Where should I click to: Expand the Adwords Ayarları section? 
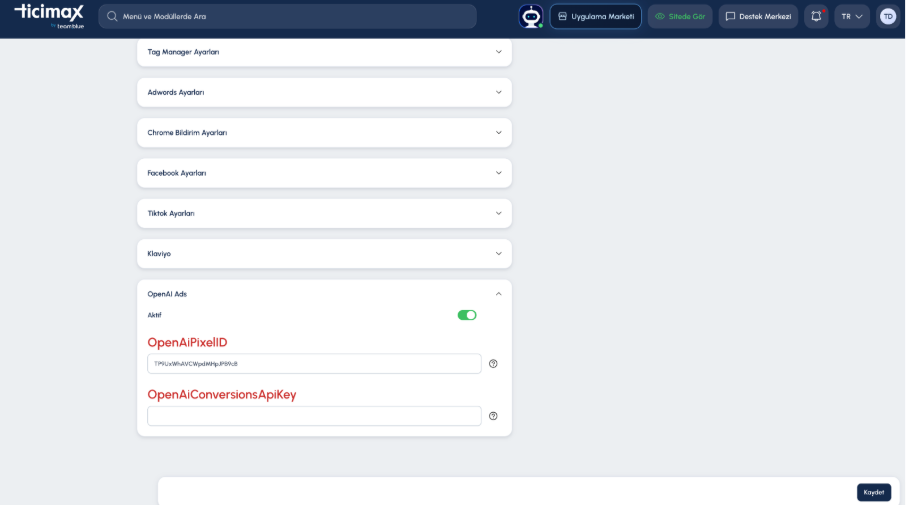click(x=324, y=92)
